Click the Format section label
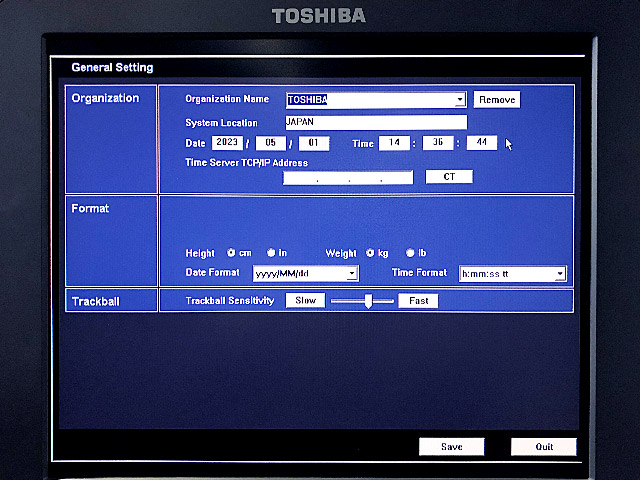This screenshot has width=640, height=480. pos(90,209)
